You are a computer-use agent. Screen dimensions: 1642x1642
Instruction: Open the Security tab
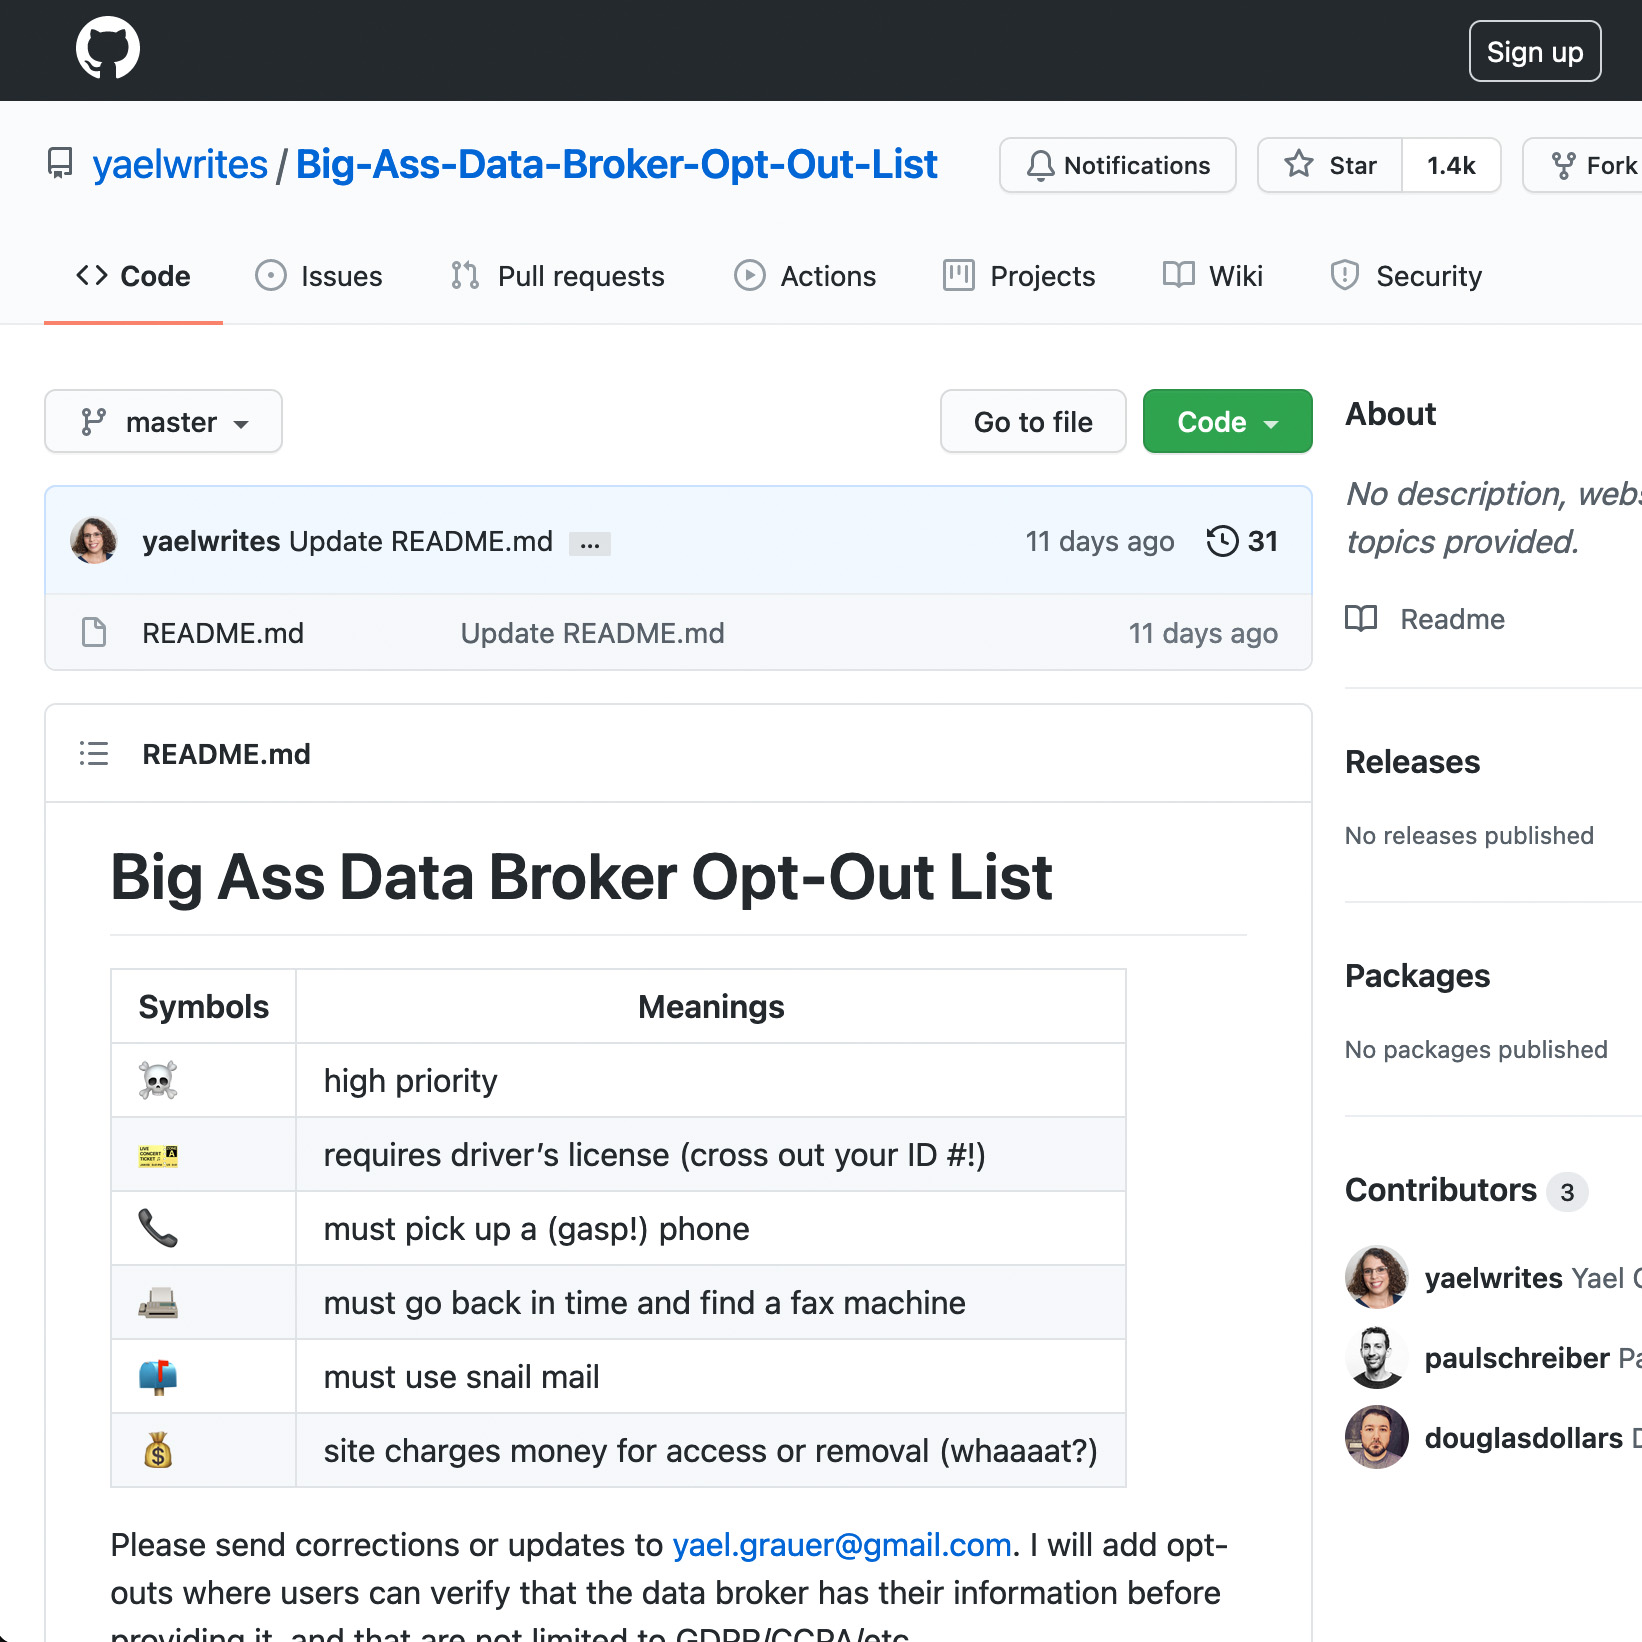point(1406,276)
